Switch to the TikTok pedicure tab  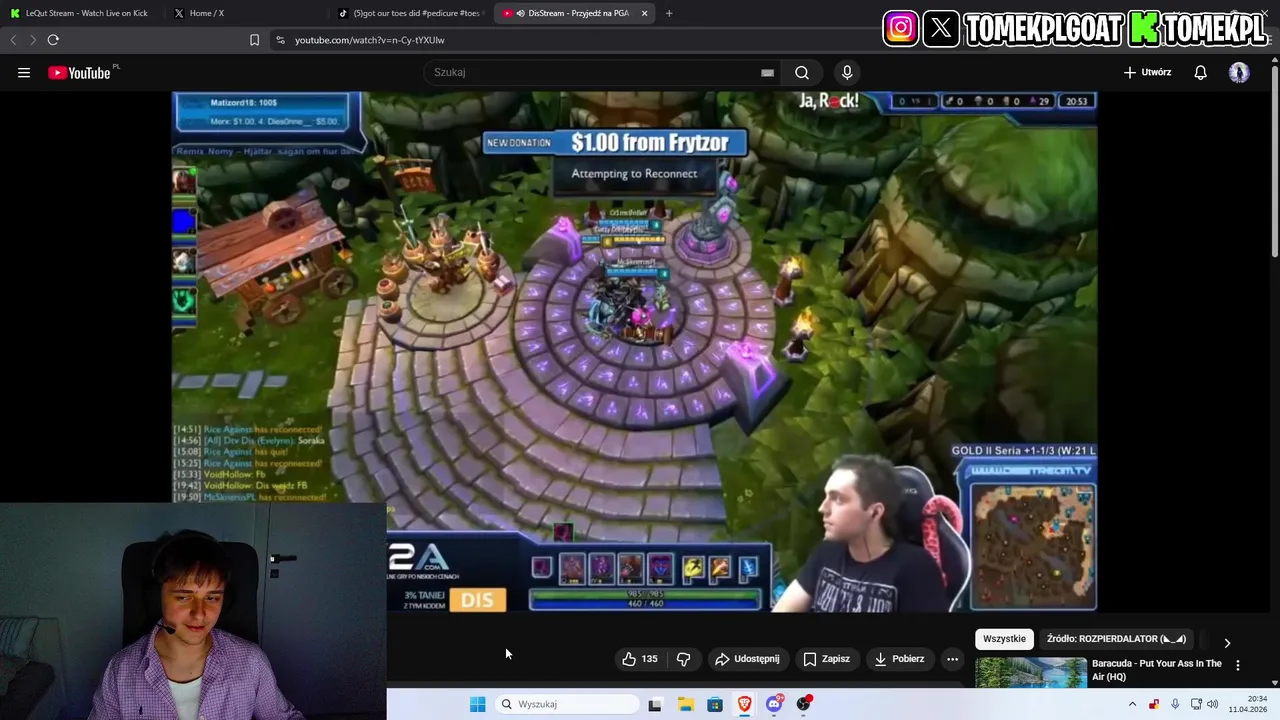pos(409,13)
